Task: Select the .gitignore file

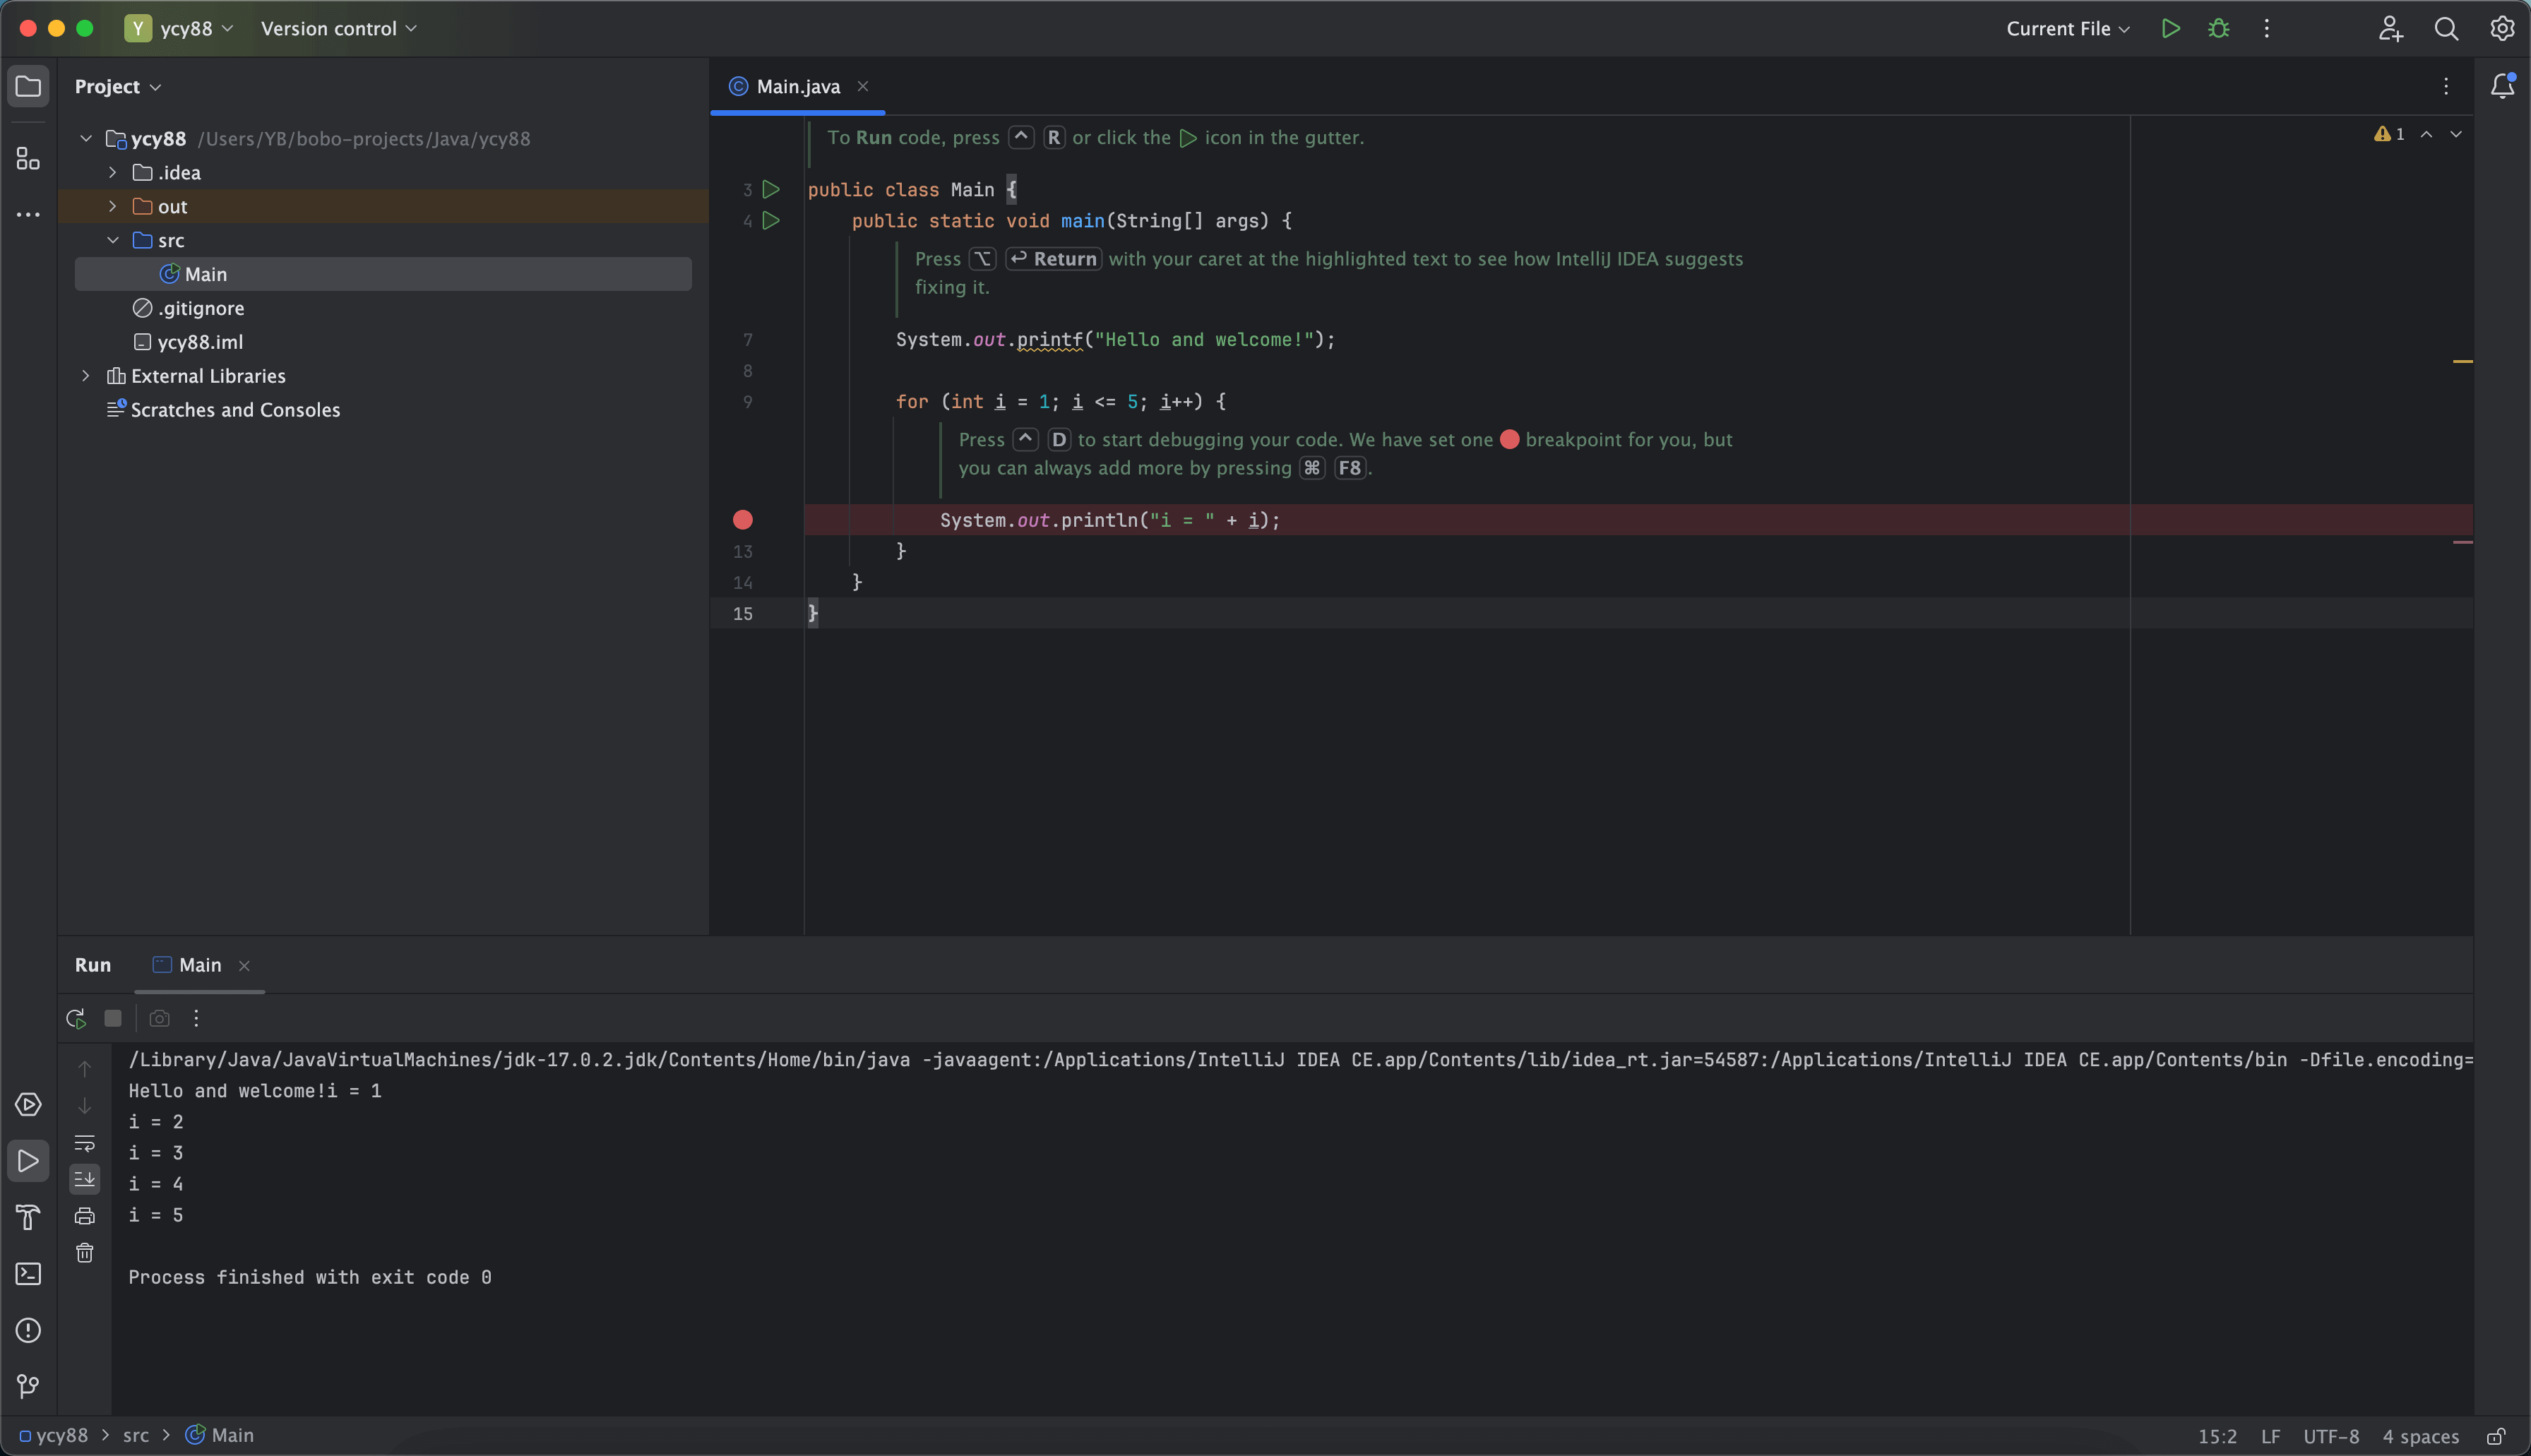Action: (x=188, y=308)
